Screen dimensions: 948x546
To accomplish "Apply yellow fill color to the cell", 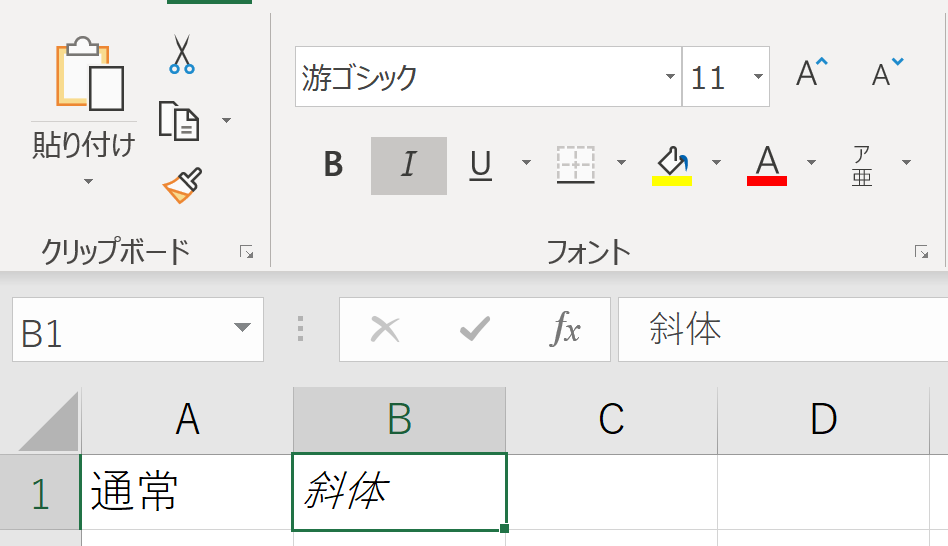I will coord(672,165).
